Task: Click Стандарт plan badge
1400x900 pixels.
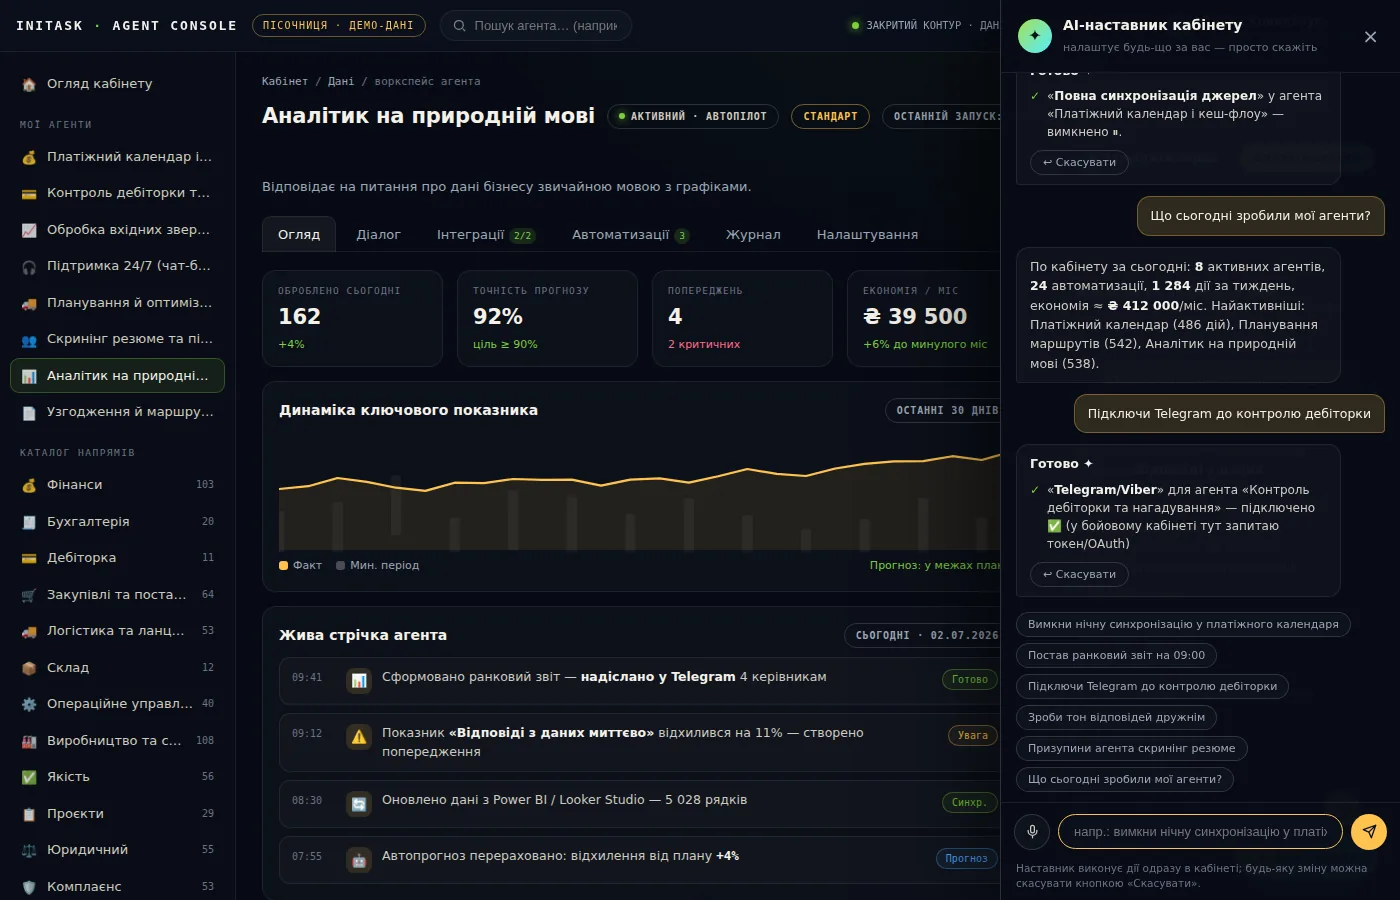Action: (830, 117)
